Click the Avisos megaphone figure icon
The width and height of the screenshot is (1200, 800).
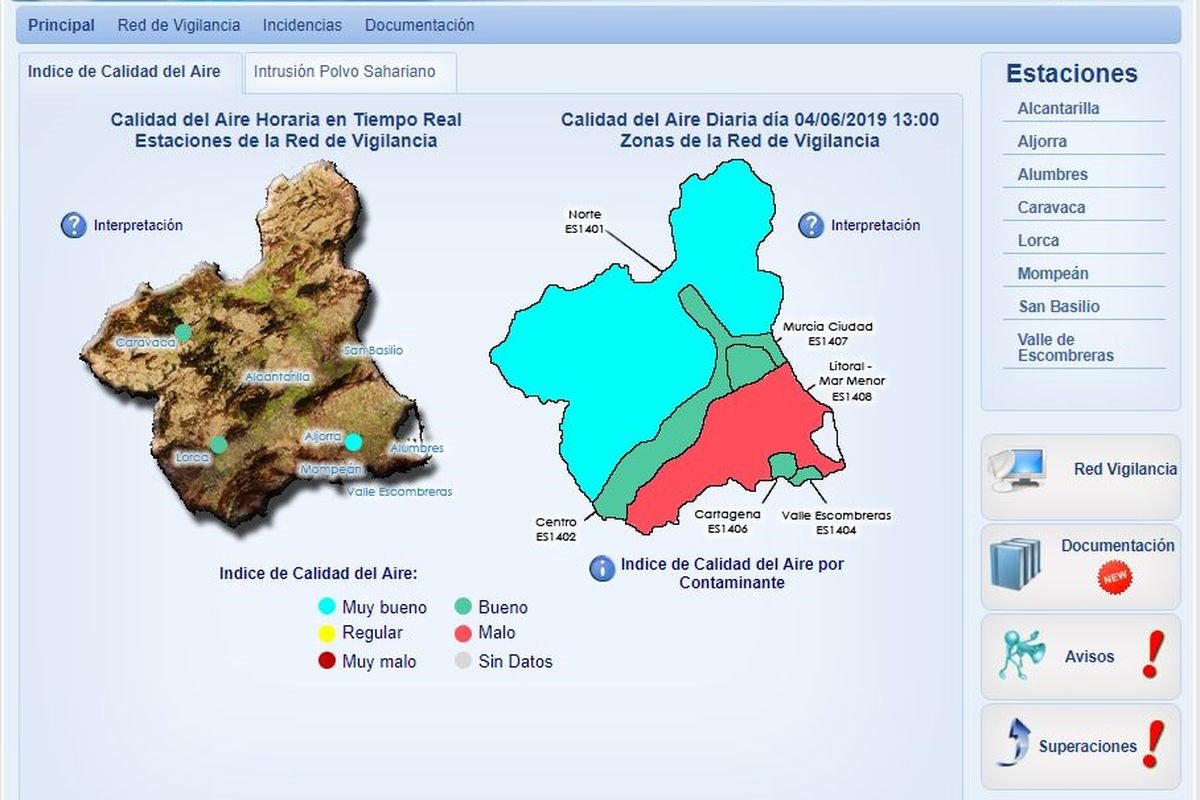click(x=1021, y=656)
